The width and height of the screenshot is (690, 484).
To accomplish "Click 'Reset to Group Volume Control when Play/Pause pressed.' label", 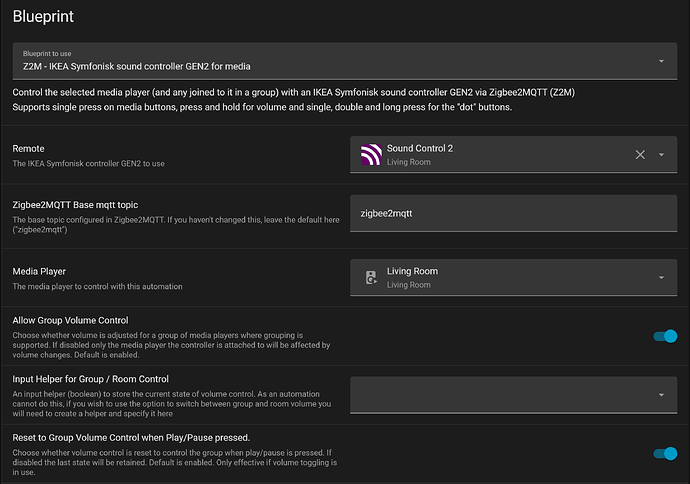I will (x=131, y=437).
